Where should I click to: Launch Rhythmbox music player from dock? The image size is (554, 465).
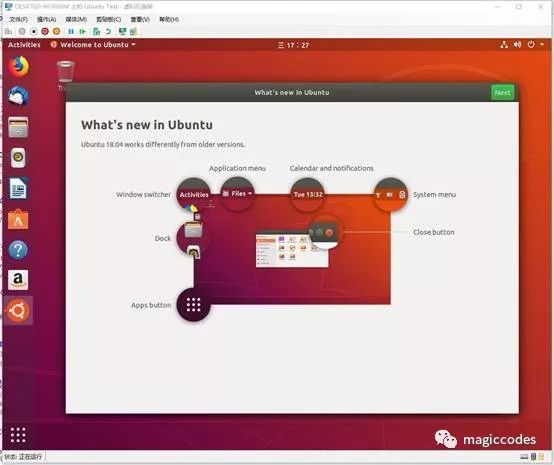tap(18, 158)
